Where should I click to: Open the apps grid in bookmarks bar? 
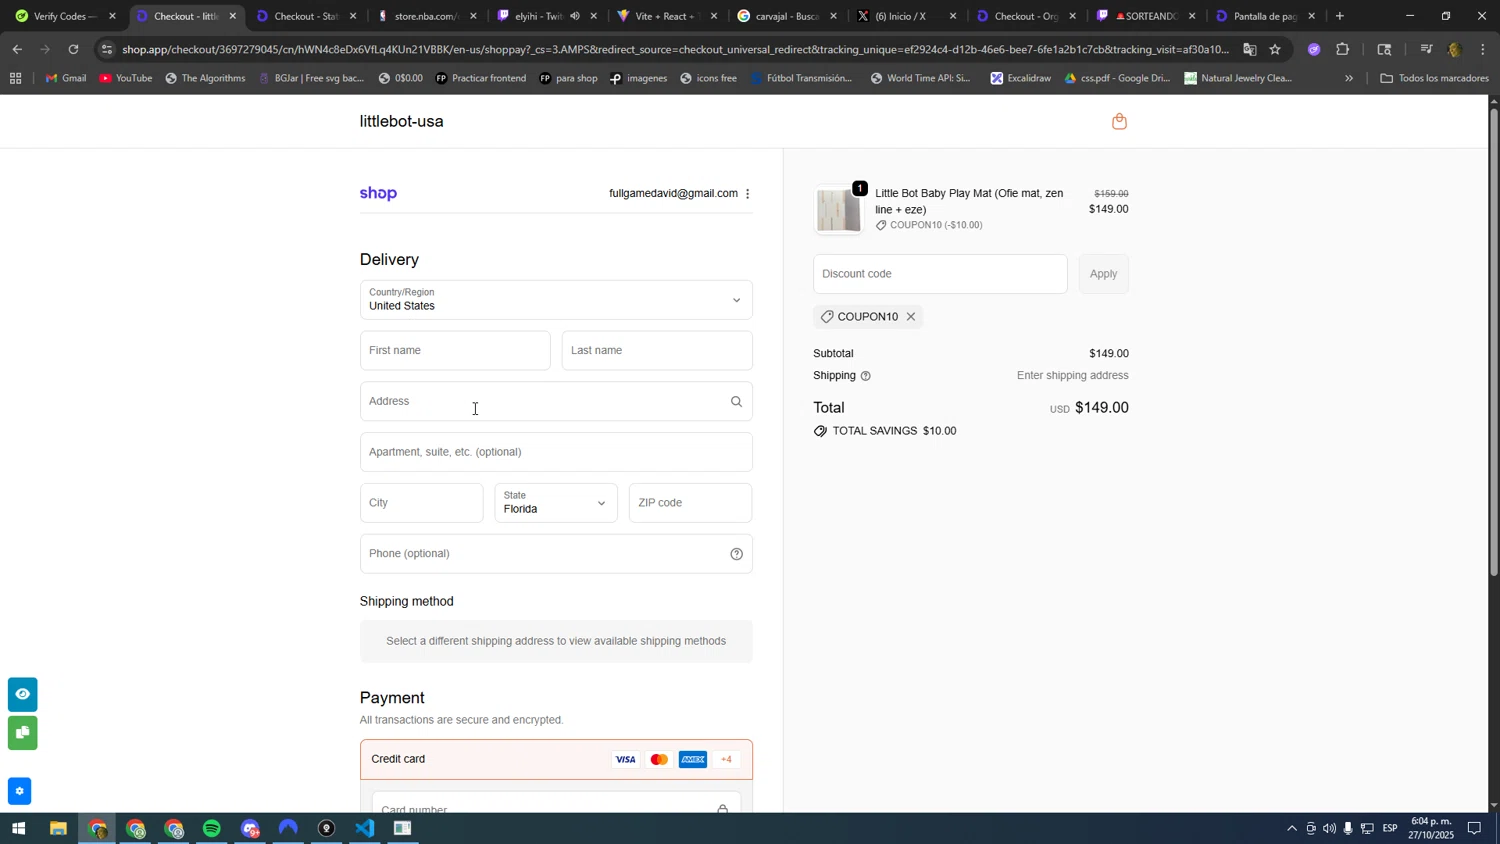tap(15, 78)
